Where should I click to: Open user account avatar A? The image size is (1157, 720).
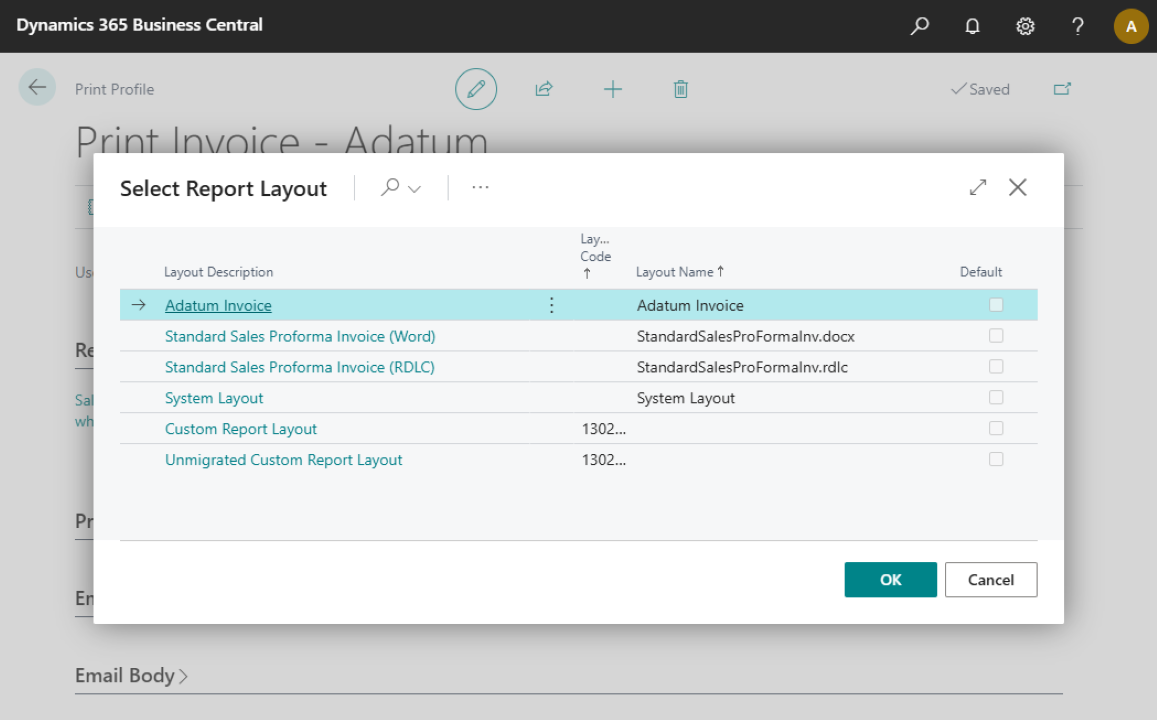click(1130, 27)
